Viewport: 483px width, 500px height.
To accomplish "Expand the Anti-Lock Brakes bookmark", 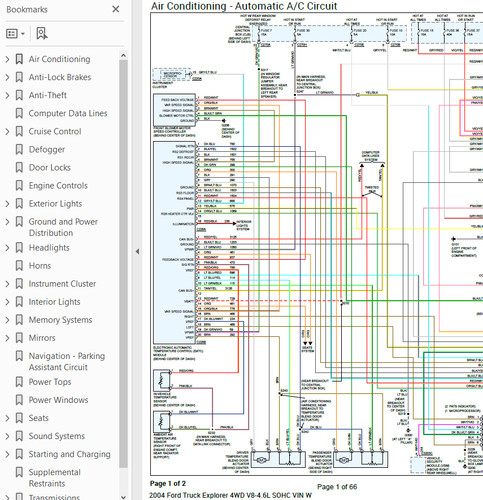I will coord(7,77).
